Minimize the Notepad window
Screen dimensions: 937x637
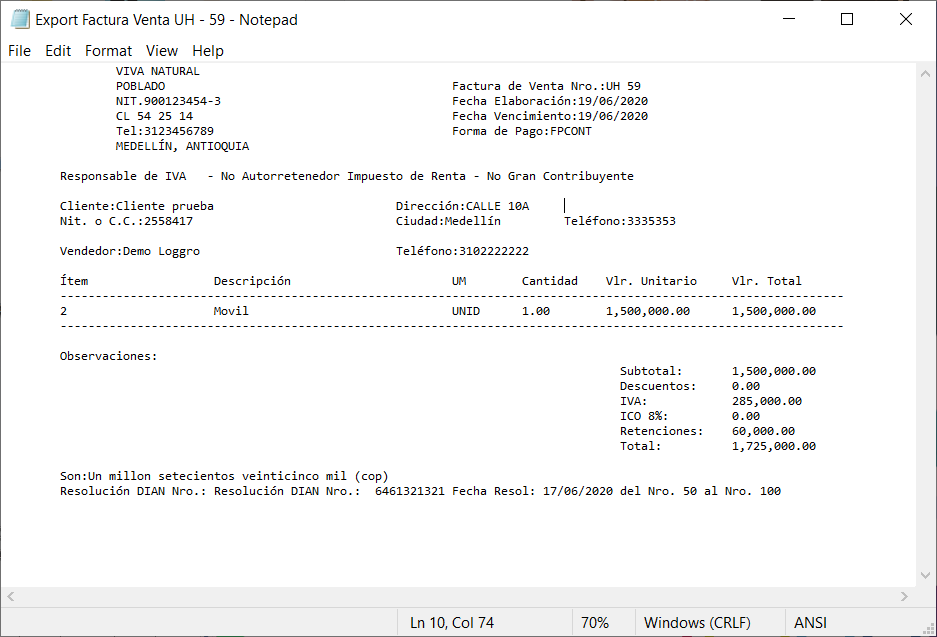click(x=787, y=19)
